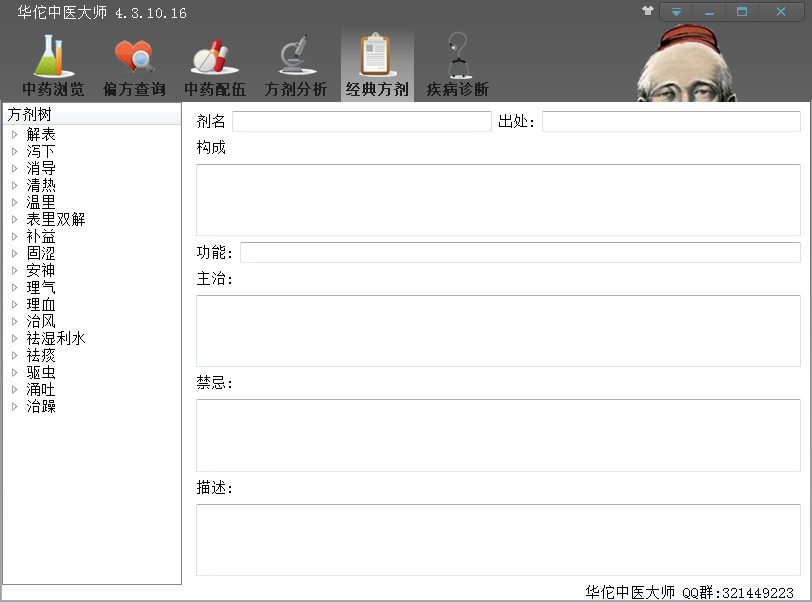Expand the 解表 tree node

click(15, 134)
